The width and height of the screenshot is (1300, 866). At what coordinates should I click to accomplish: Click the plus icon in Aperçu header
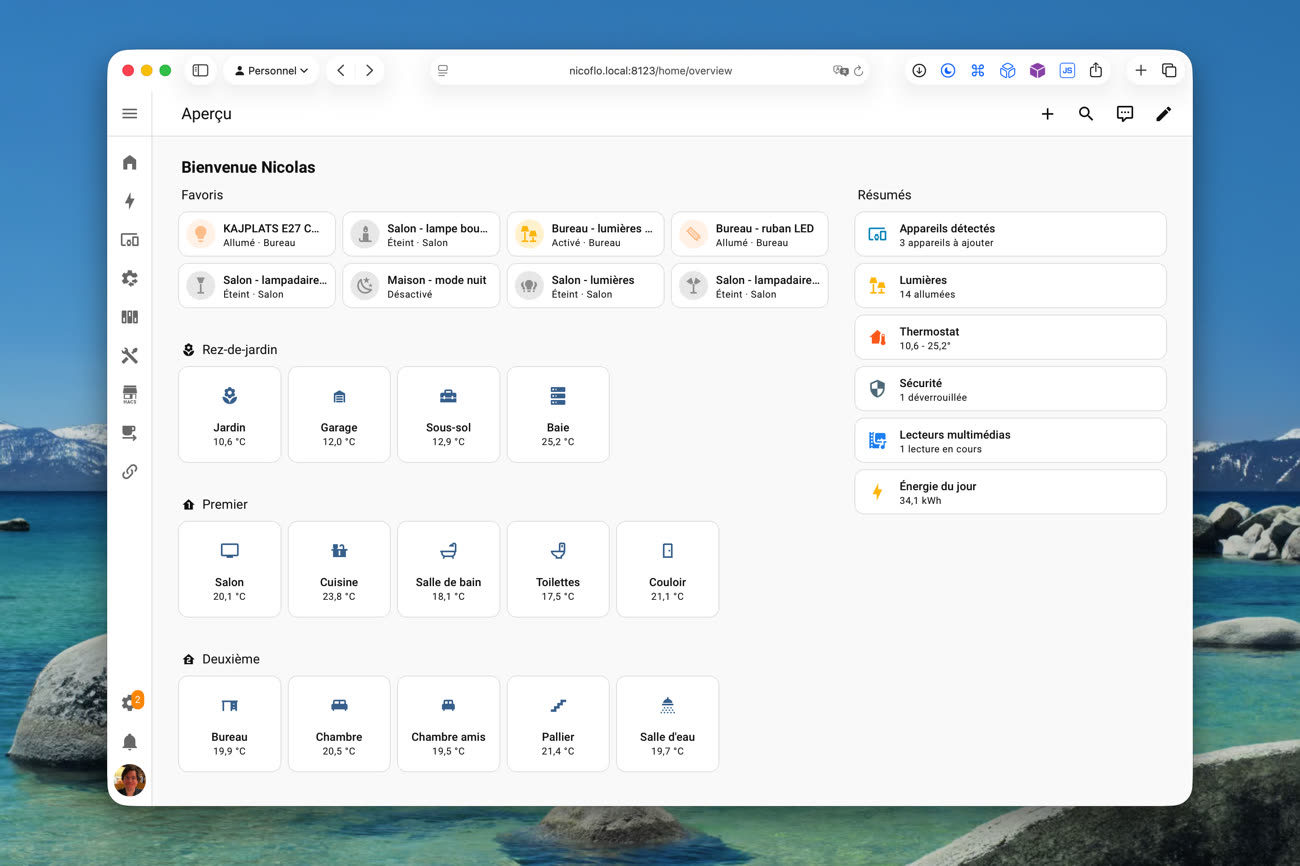[1047, 114]
